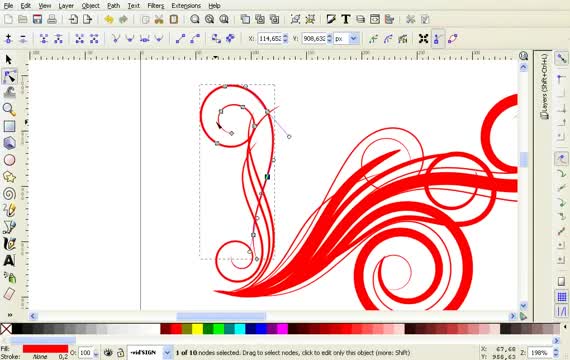Expand hidden toolbox tools arrow
The height and width of the screenshot is (360, 570).
click(10, 315)
